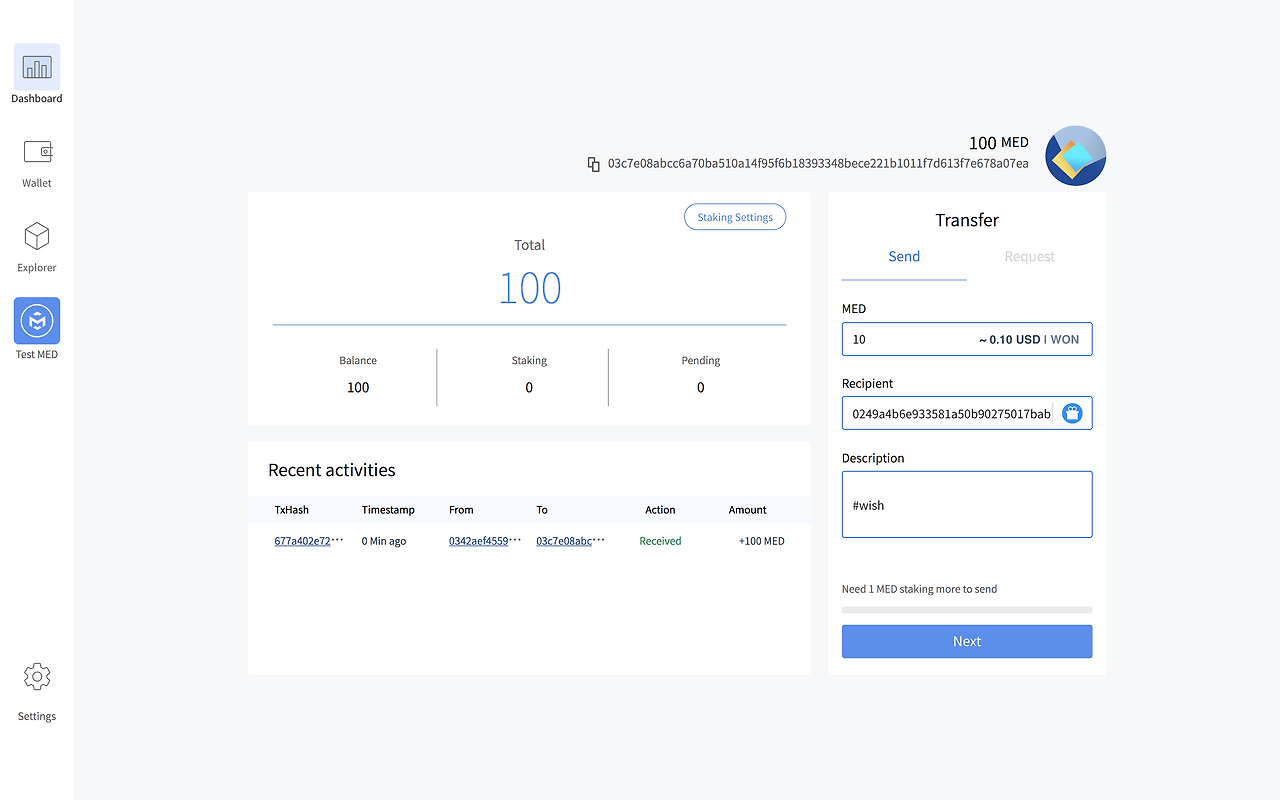Click the Need 1 MED staking notice
This screenshot has height=800, width=1280.
pyautogui.click(x=920, y=589)
